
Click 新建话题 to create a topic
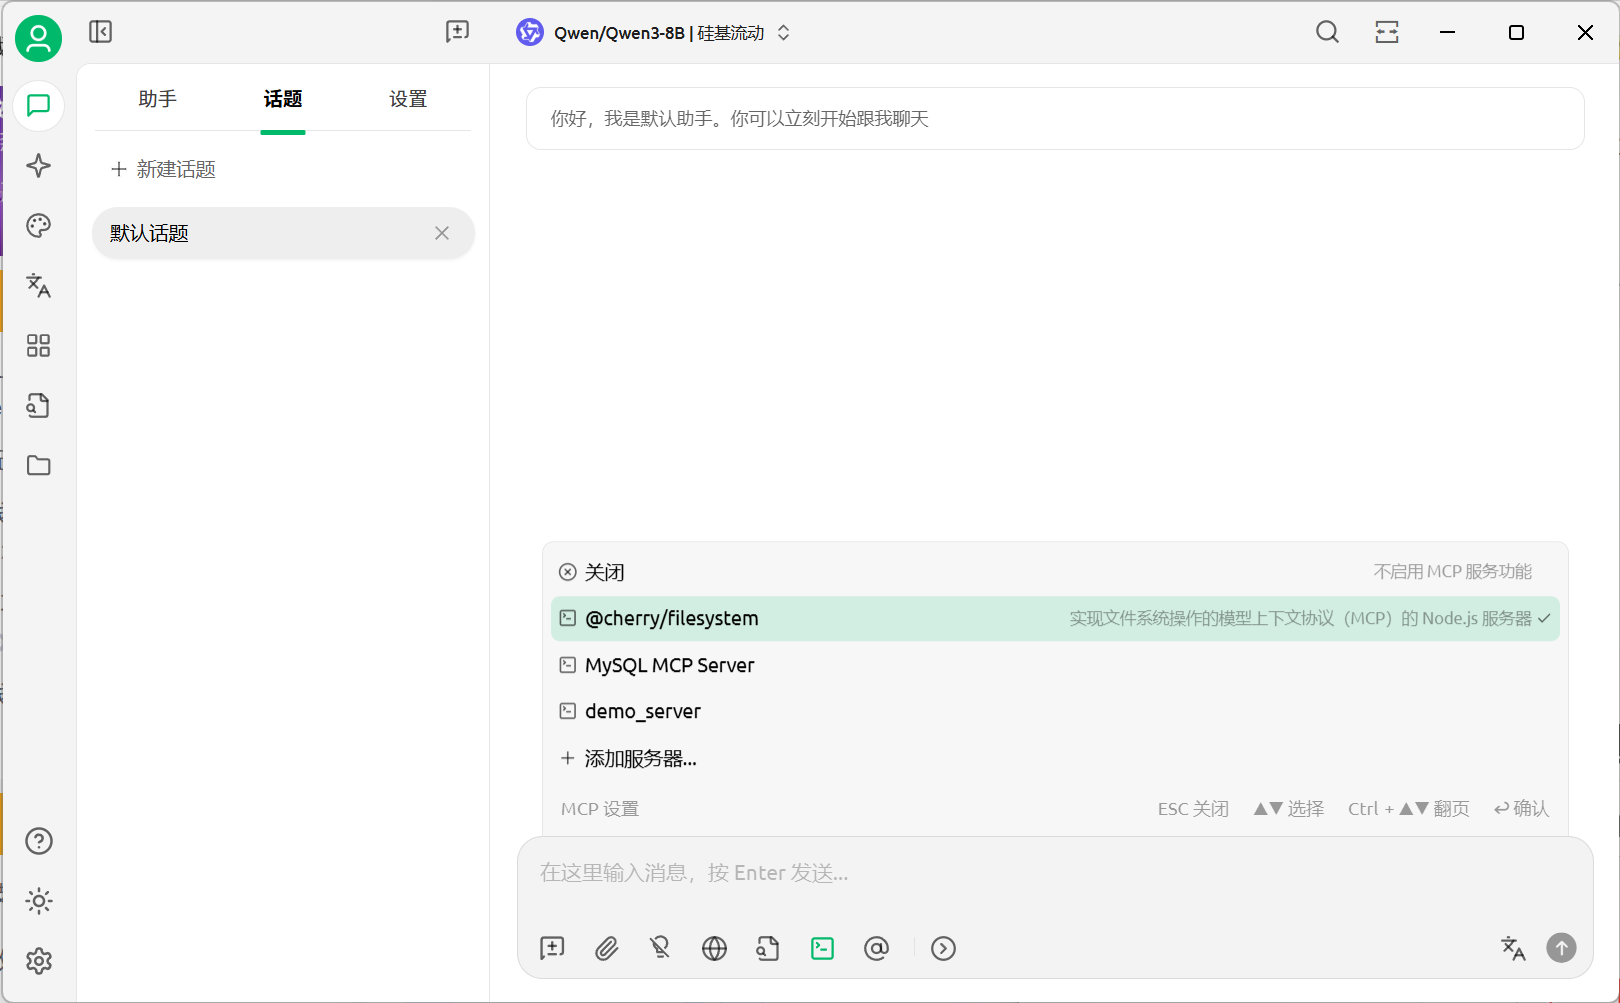click(164, 169)
